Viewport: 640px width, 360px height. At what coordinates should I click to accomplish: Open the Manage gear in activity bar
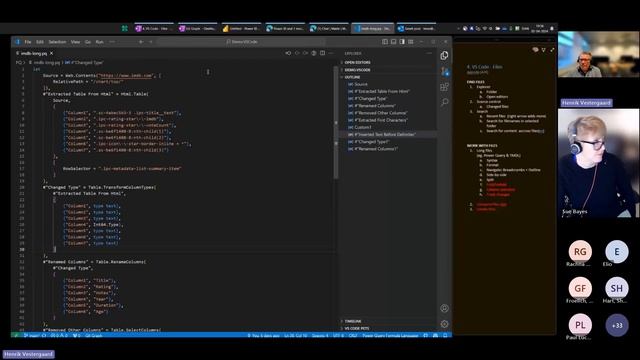tap(444, 324)
